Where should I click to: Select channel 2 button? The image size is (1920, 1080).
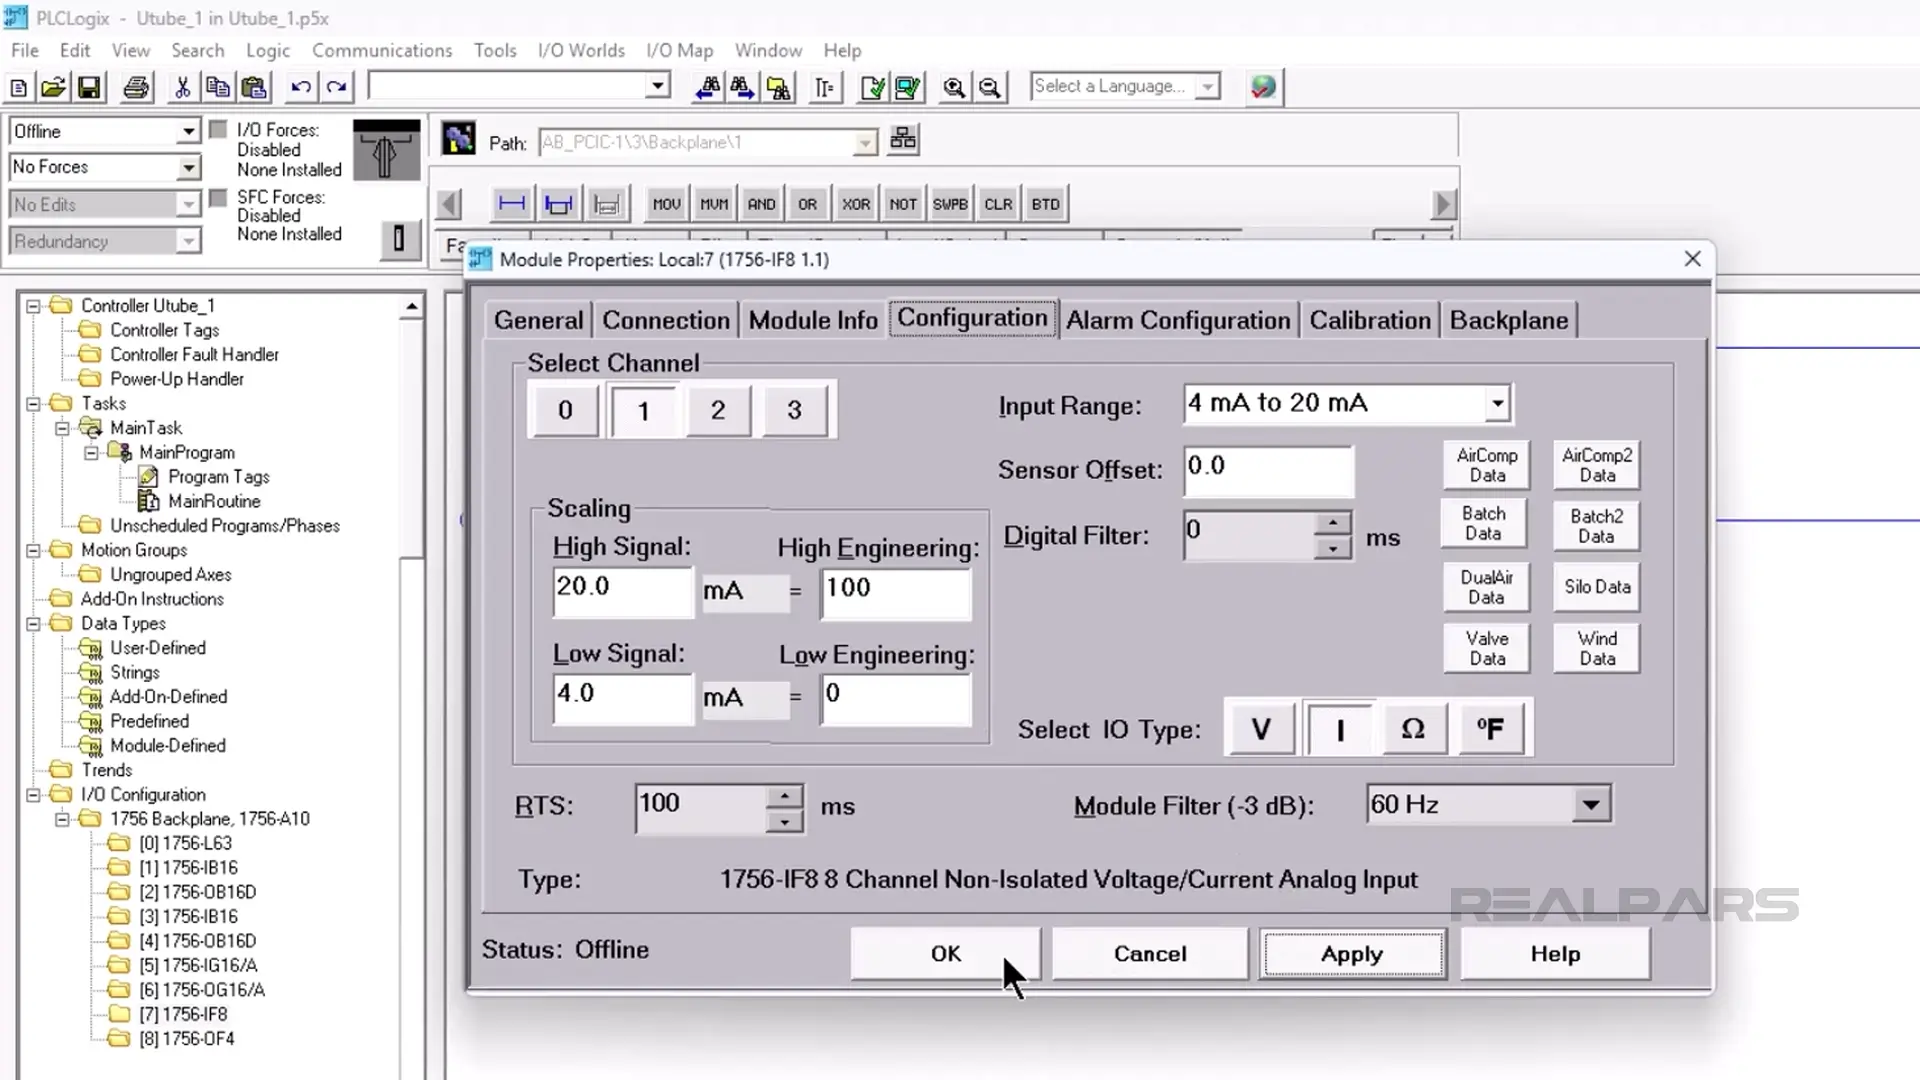tap(718, 410)
